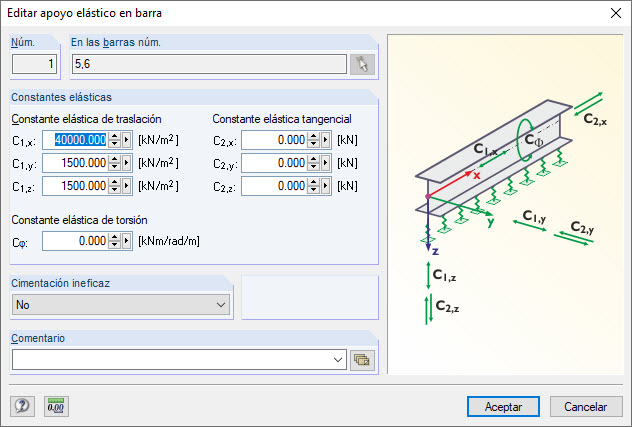Click the comment library icon button
The image size is (632, 427).
(362, 359)
